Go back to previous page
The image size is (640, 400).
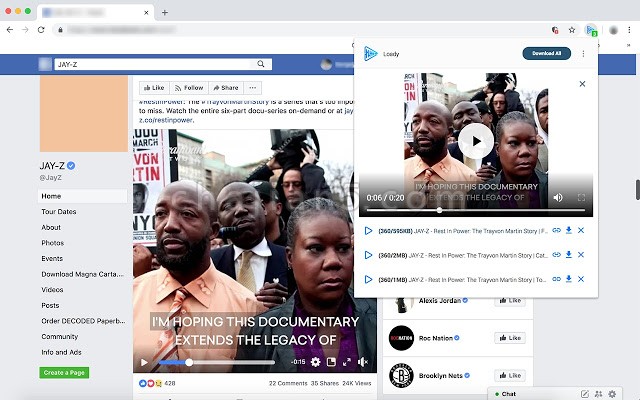[x=10, y=30]
